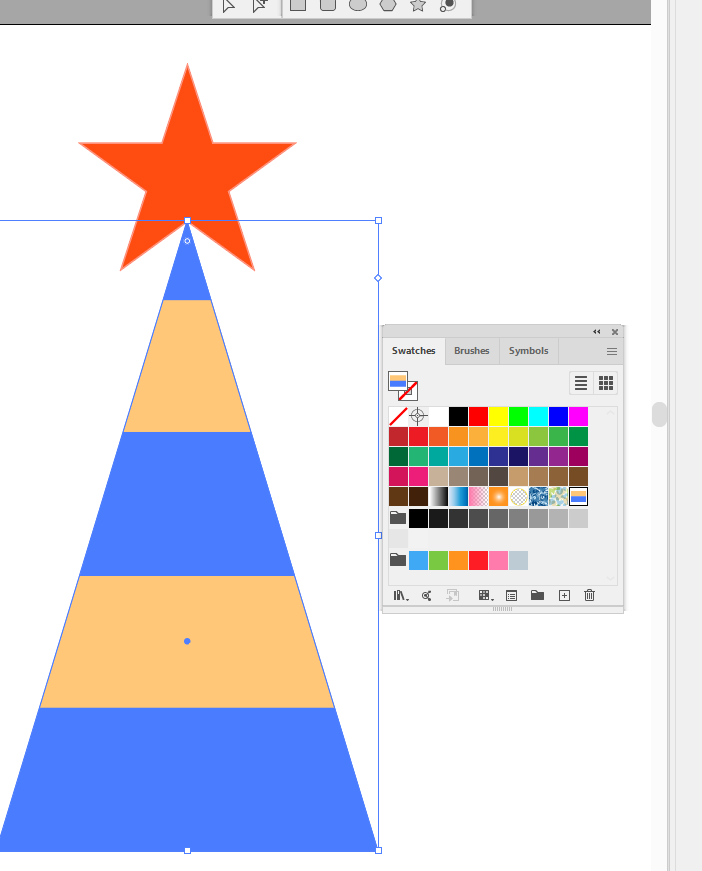The width and height of the screenshot is (702, 871).
Task: Click the bounding box top-right corner handle
Action: tap(378, 221)
